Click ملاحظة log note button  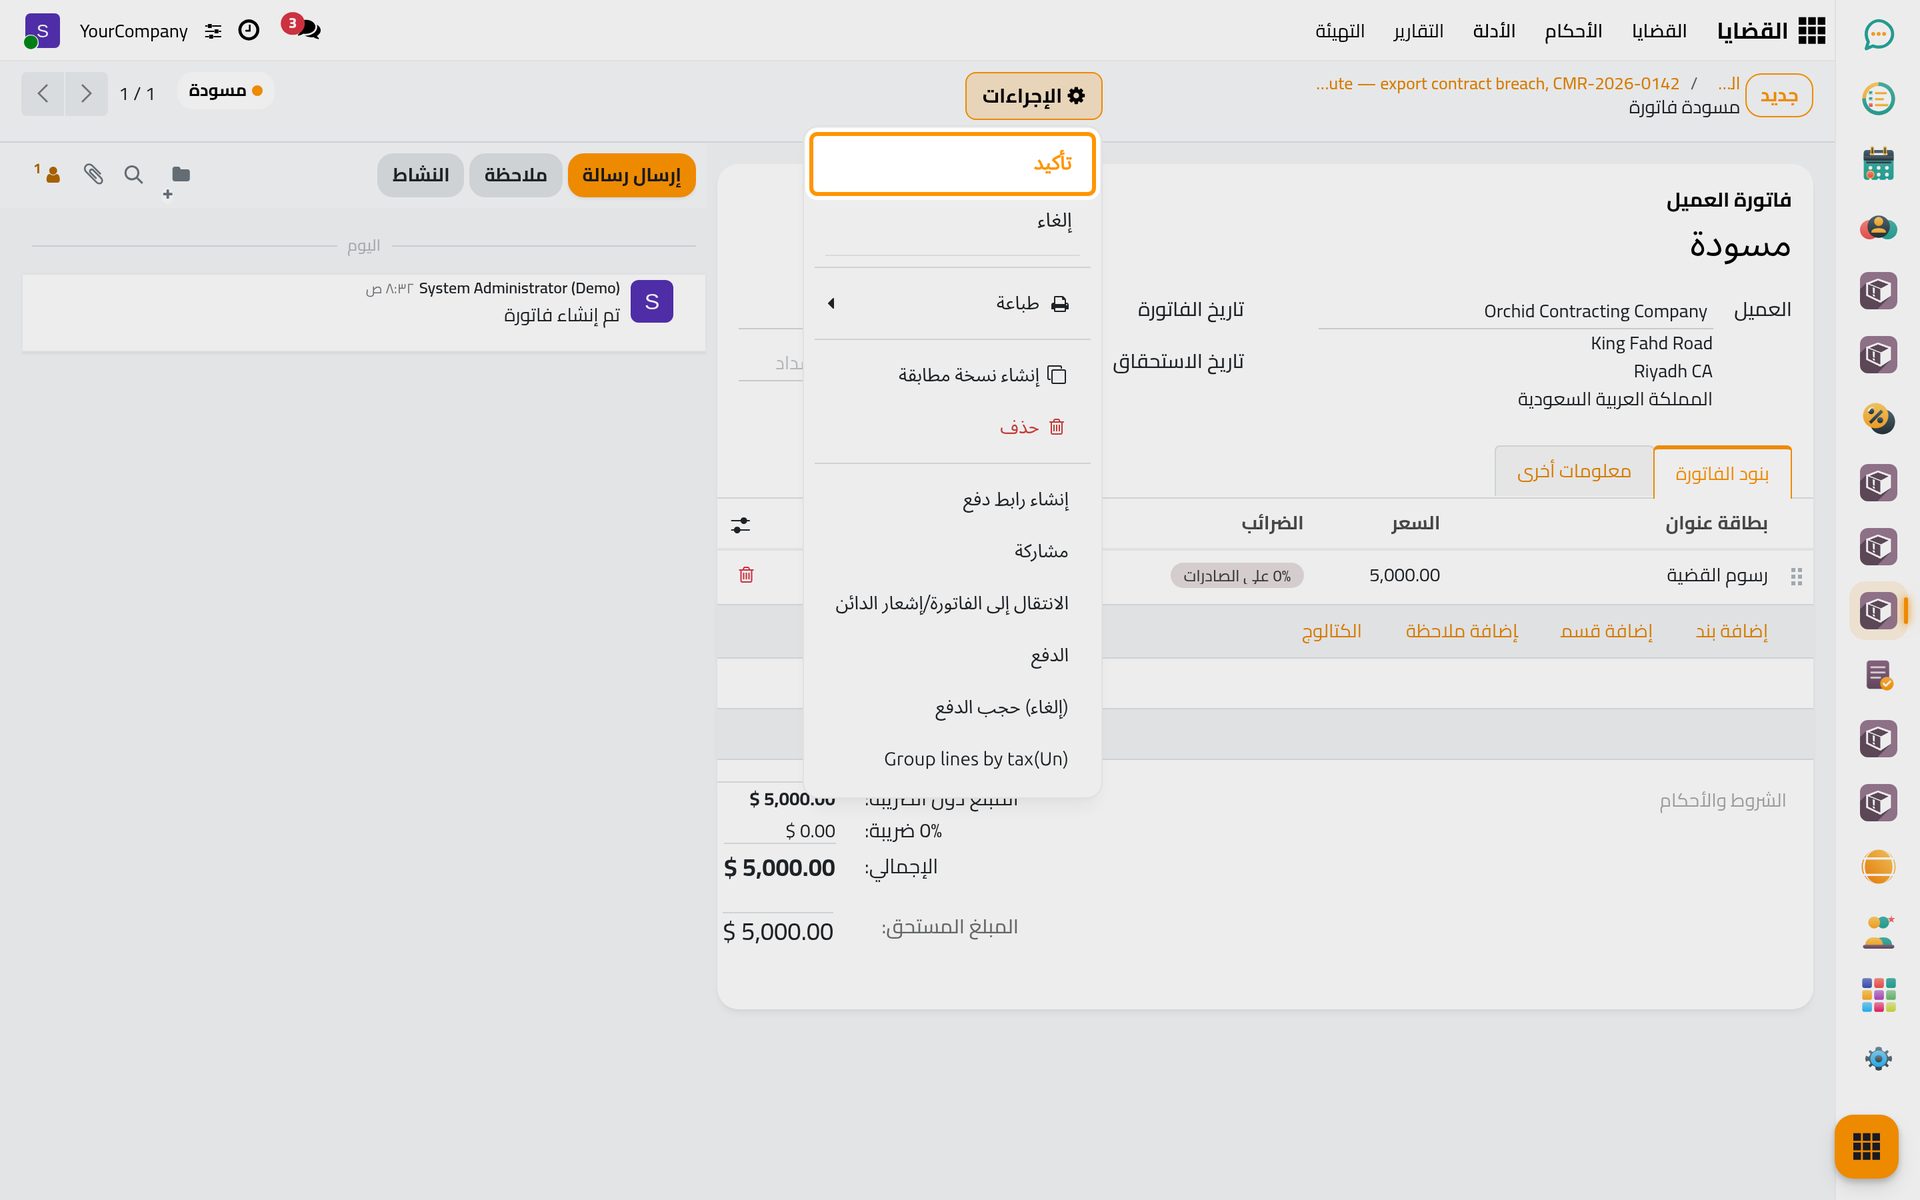(x=516, y=175)
